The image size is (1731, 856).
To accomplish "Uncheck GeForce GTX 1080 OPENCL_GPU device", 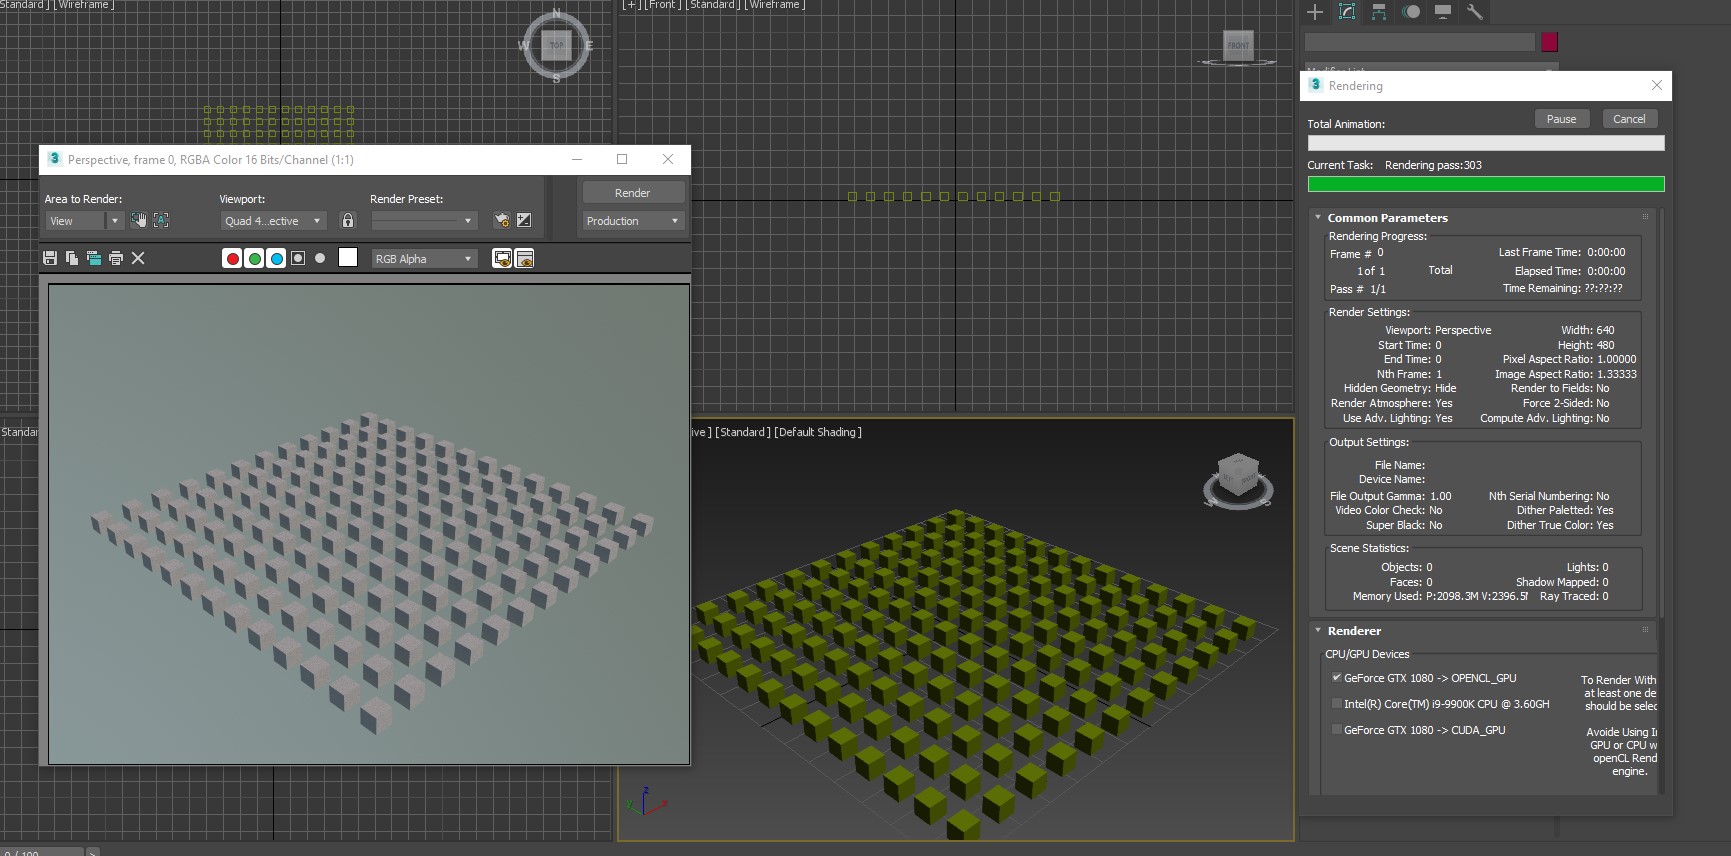I will coord(1336,677).
